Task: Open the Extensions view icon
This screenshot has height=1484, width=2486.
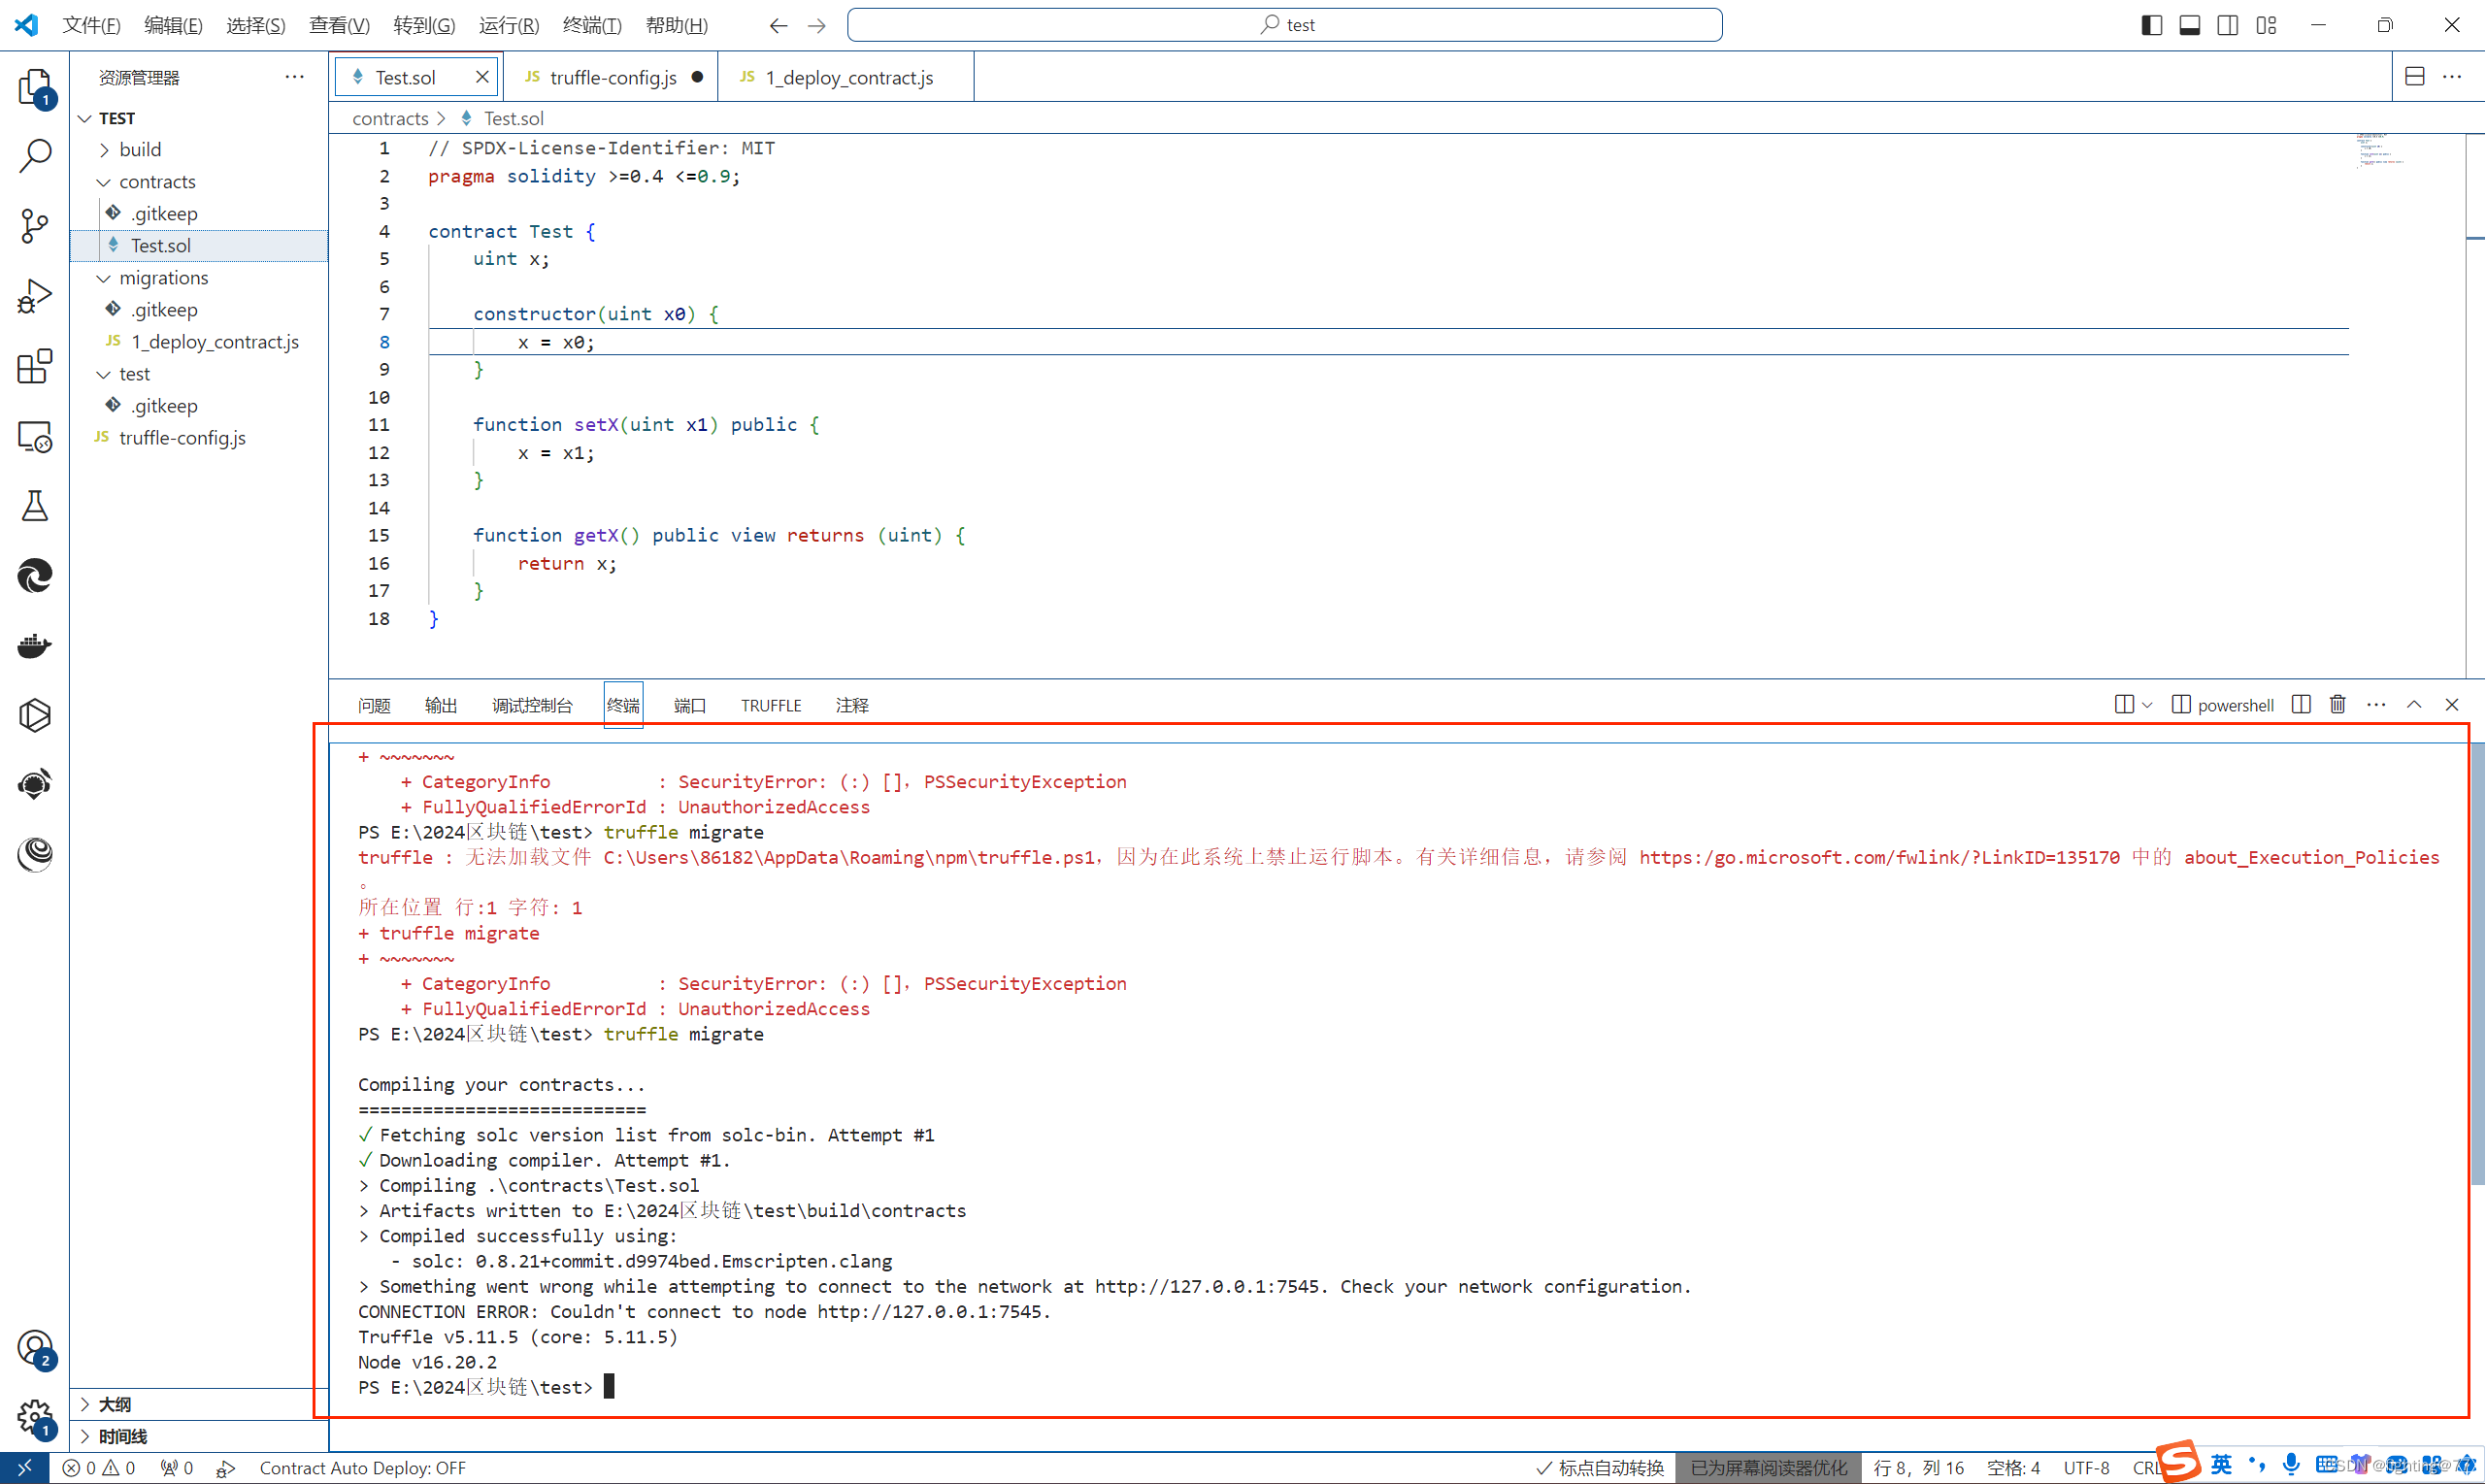Action: (35, 366)
